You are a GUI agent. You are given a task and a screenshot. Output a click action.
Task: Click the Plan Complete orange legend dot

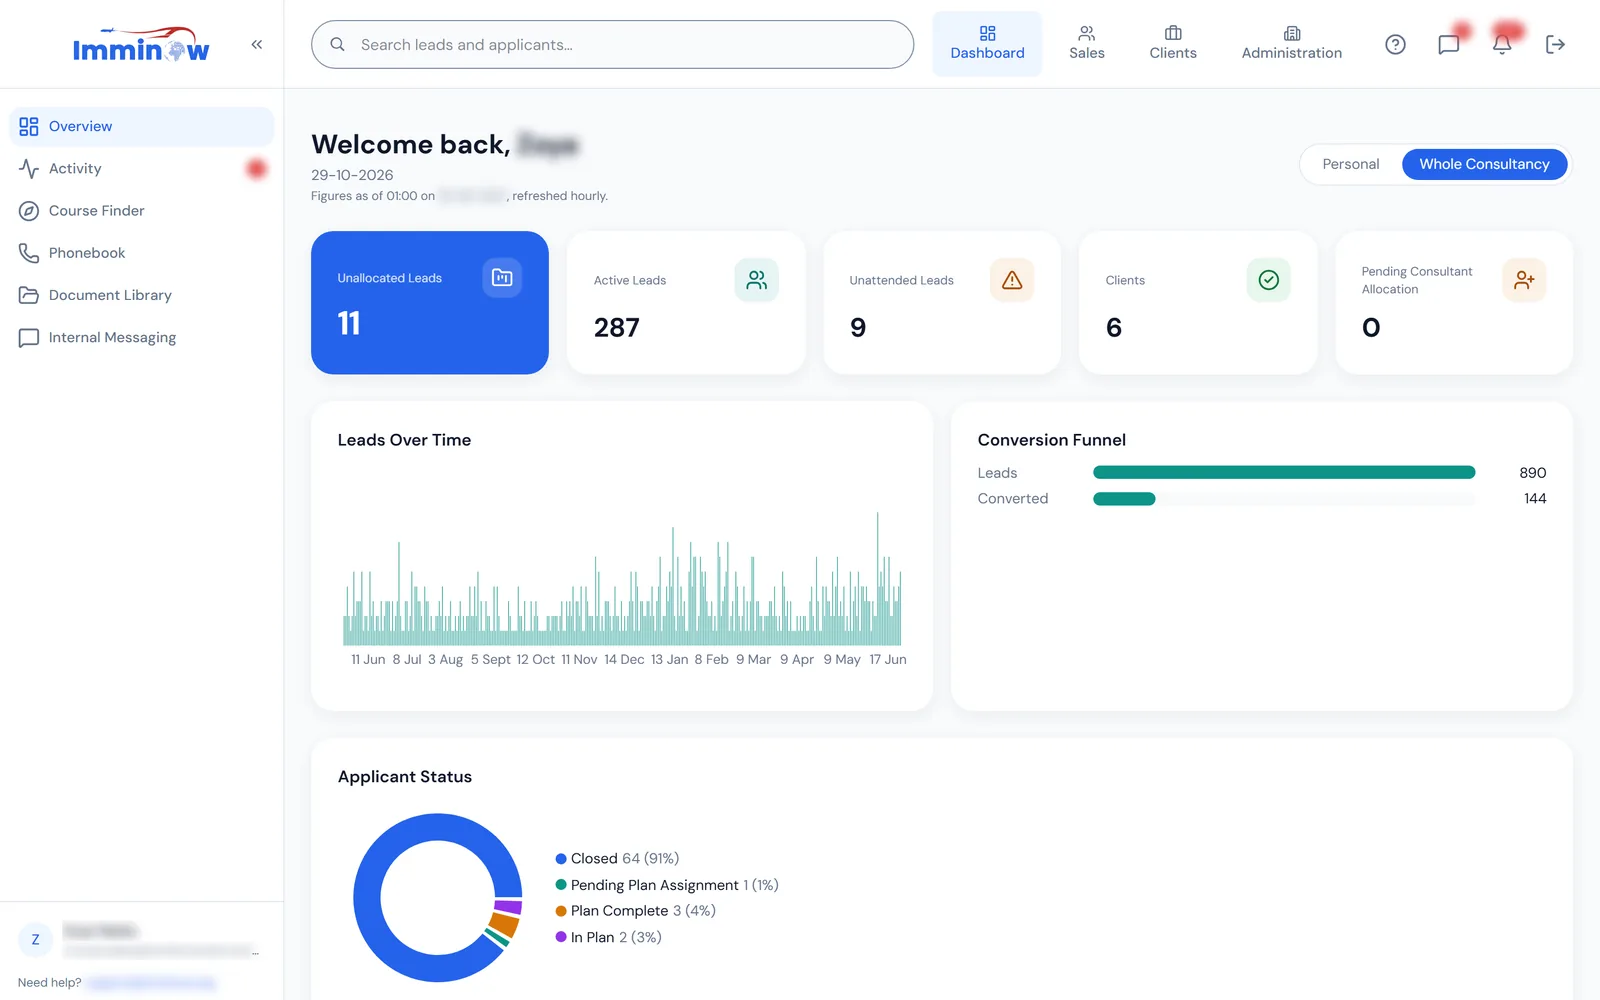[561, 911]
